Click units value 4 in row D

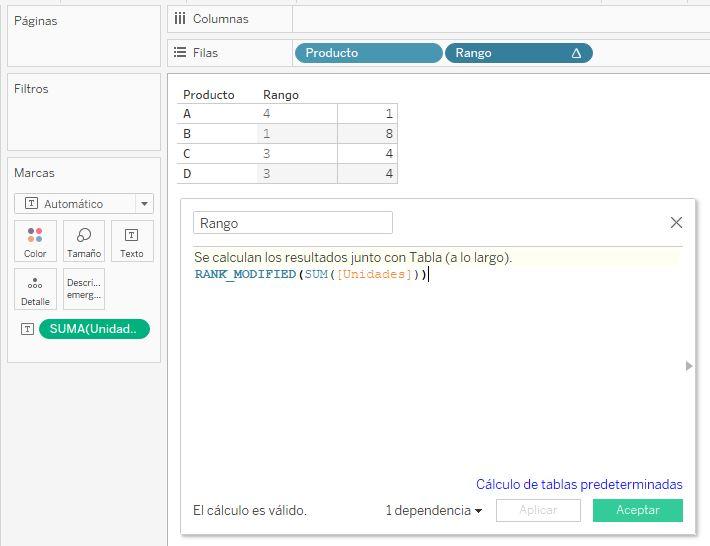tap(389, 173)
